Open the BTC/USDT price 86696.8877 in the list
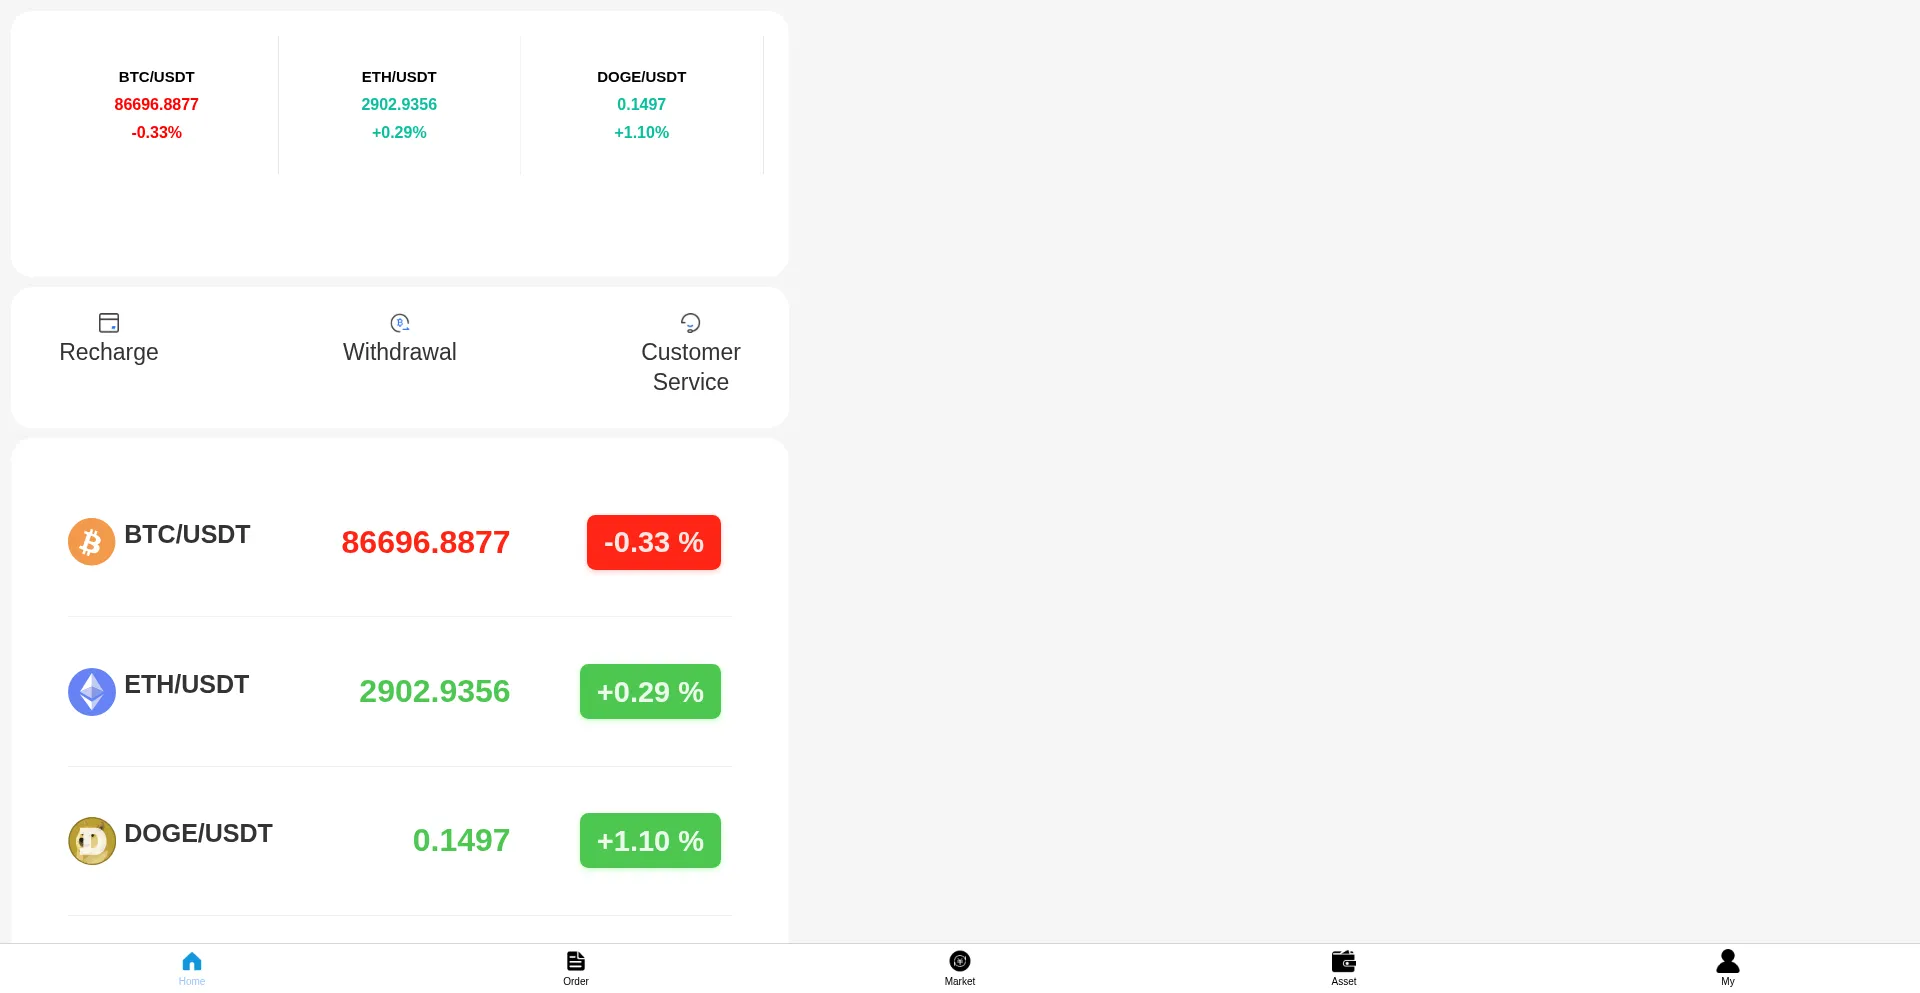The width and height of the screenshot is (1920, 993). pos(425,543)
